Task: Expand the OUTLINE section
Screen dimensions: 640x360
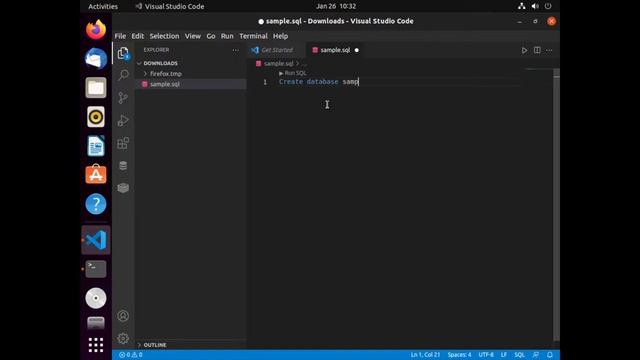Action: [155, 345]
